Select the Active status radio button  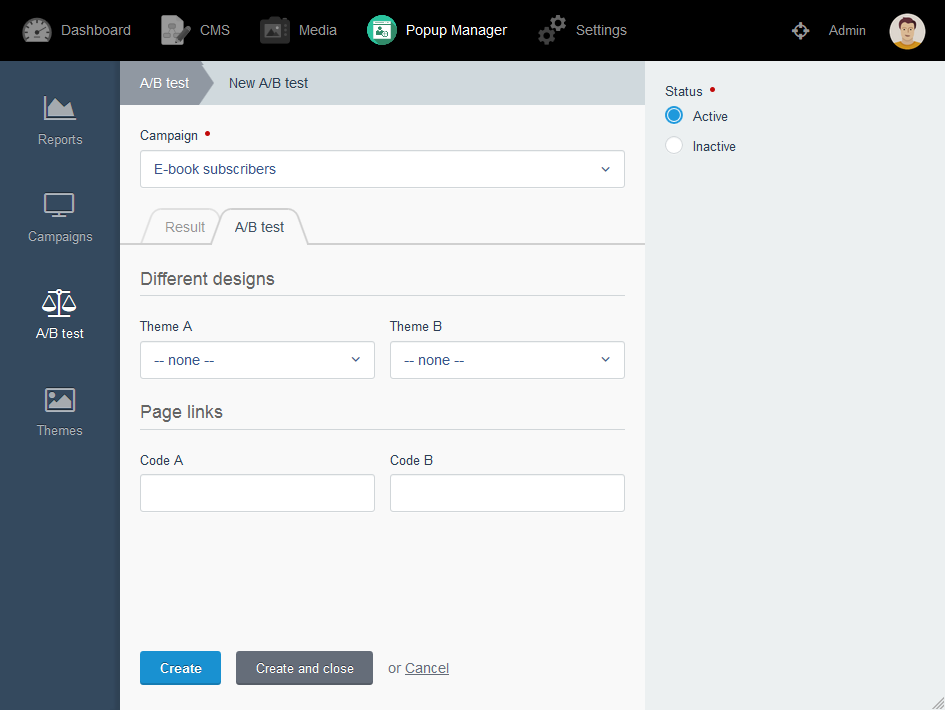pyautogui.click(x=674, y=116)
